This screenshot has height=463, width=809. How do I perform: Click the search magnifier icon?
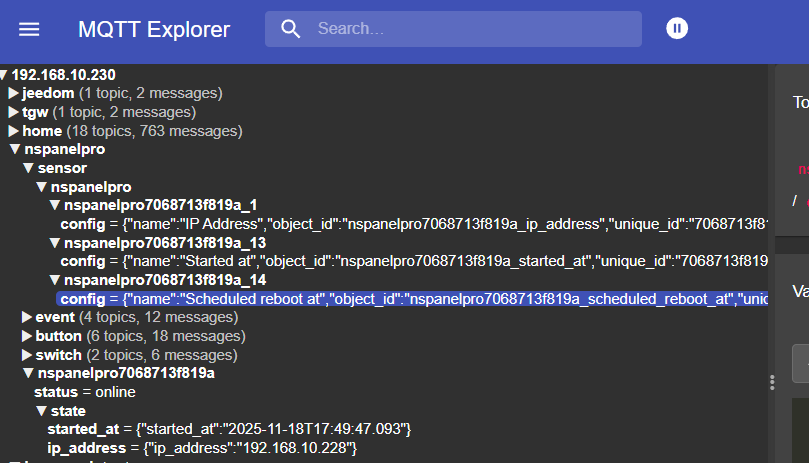coord(291,29)
